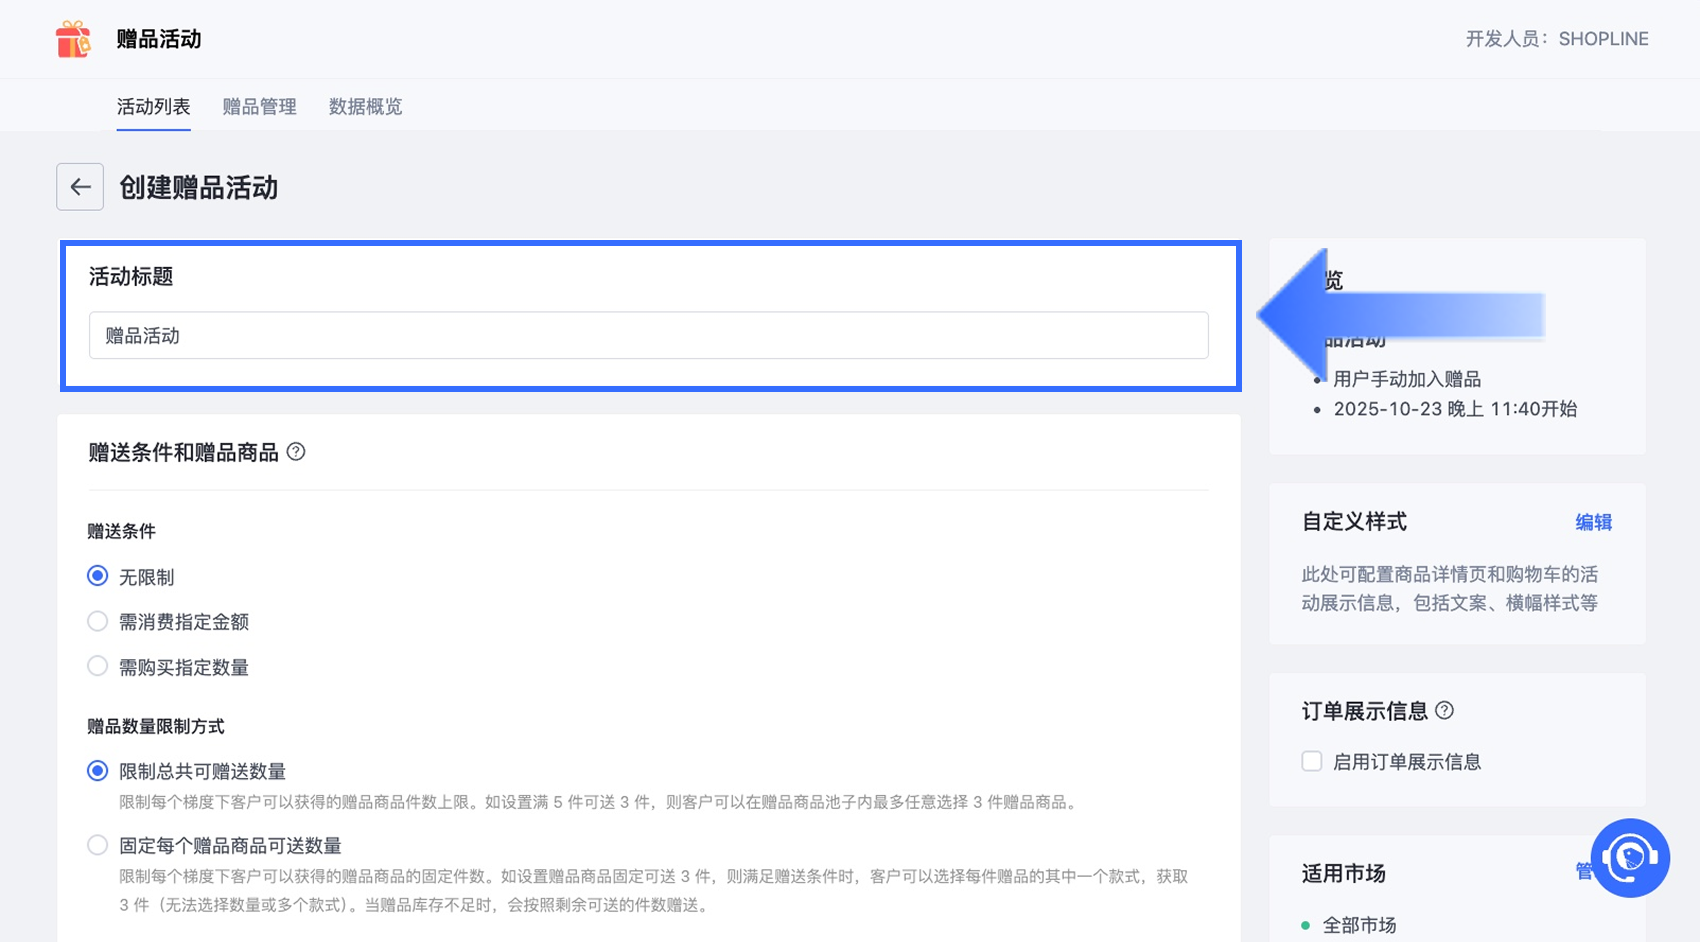Switch to the 赠品管理 tab
This screenshot has width=1700, height=942.
point(259,107)
